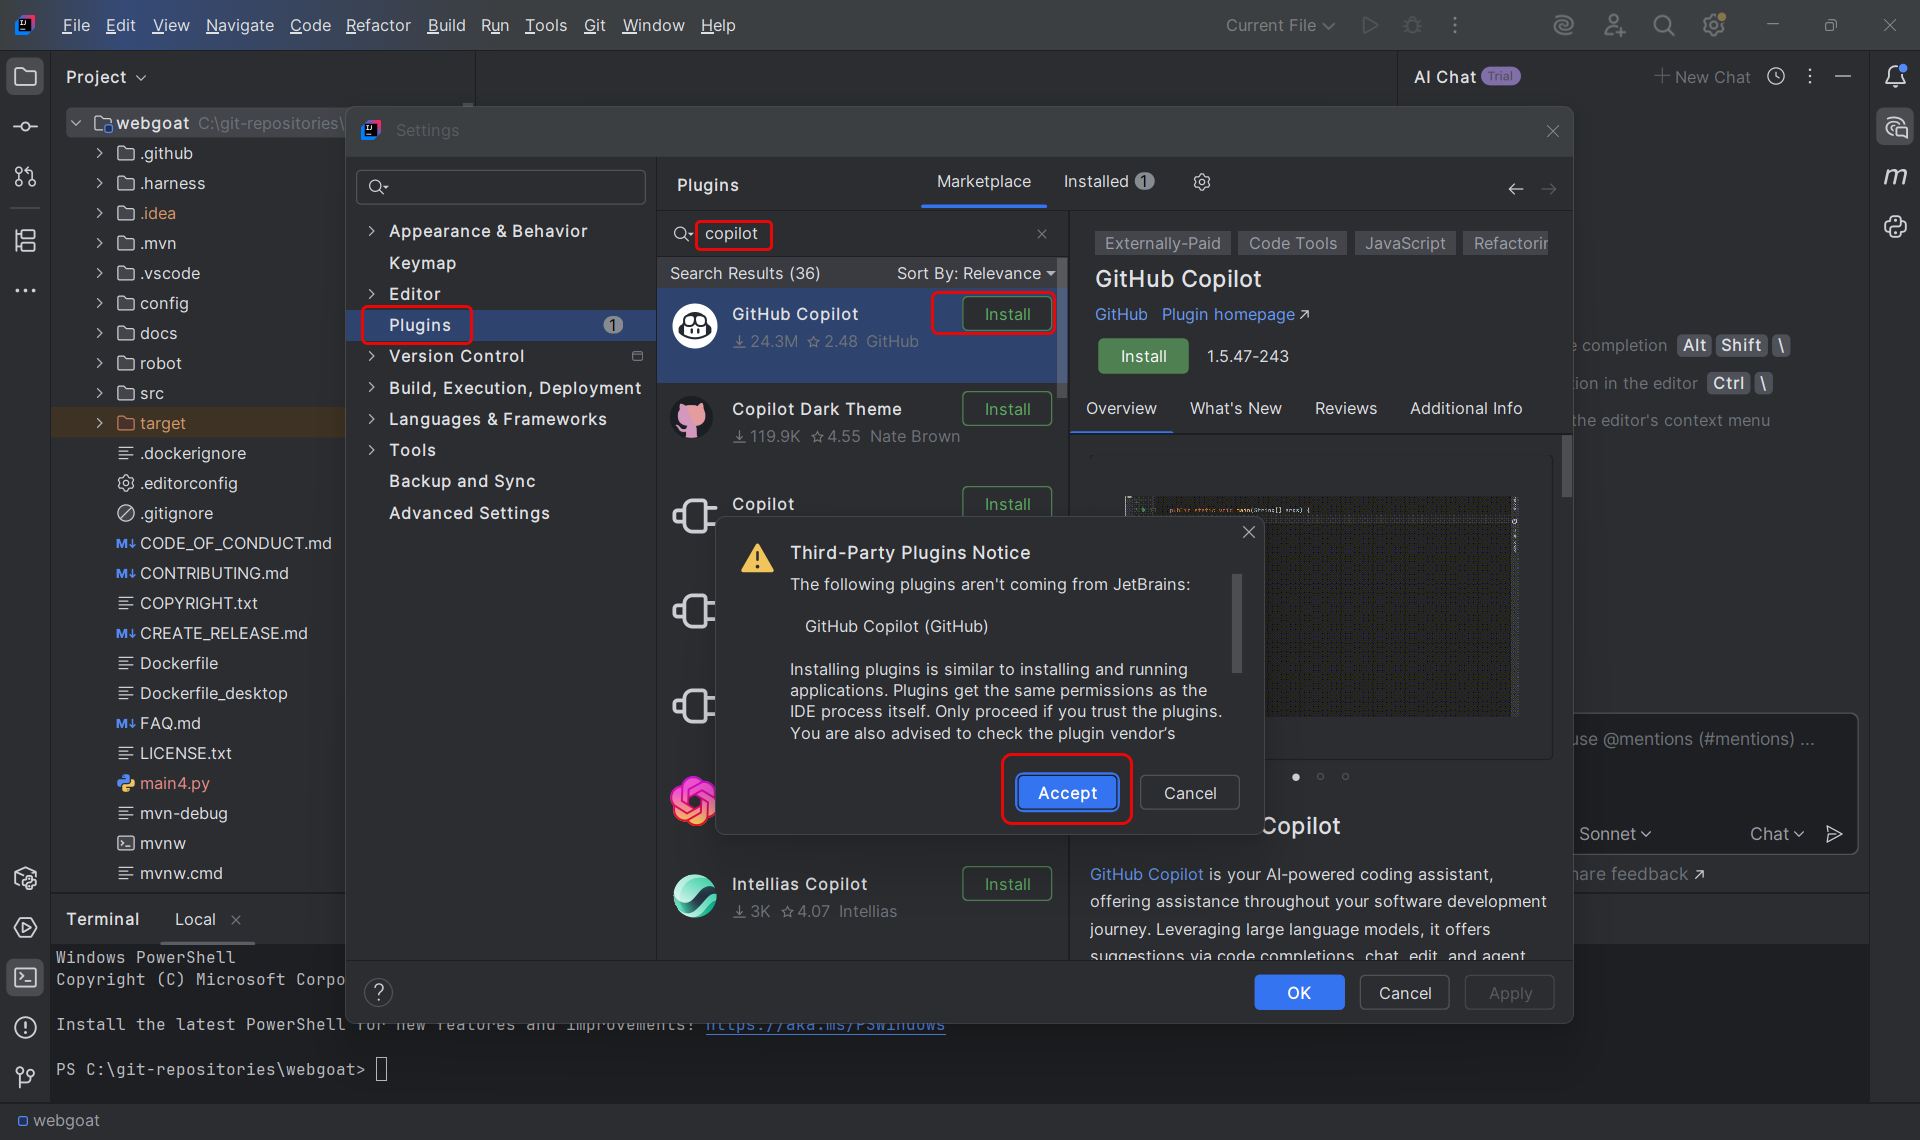1920x1140 pixels.
Task: Open the AI Chat history clock icon
Action: pos(1776,77)
